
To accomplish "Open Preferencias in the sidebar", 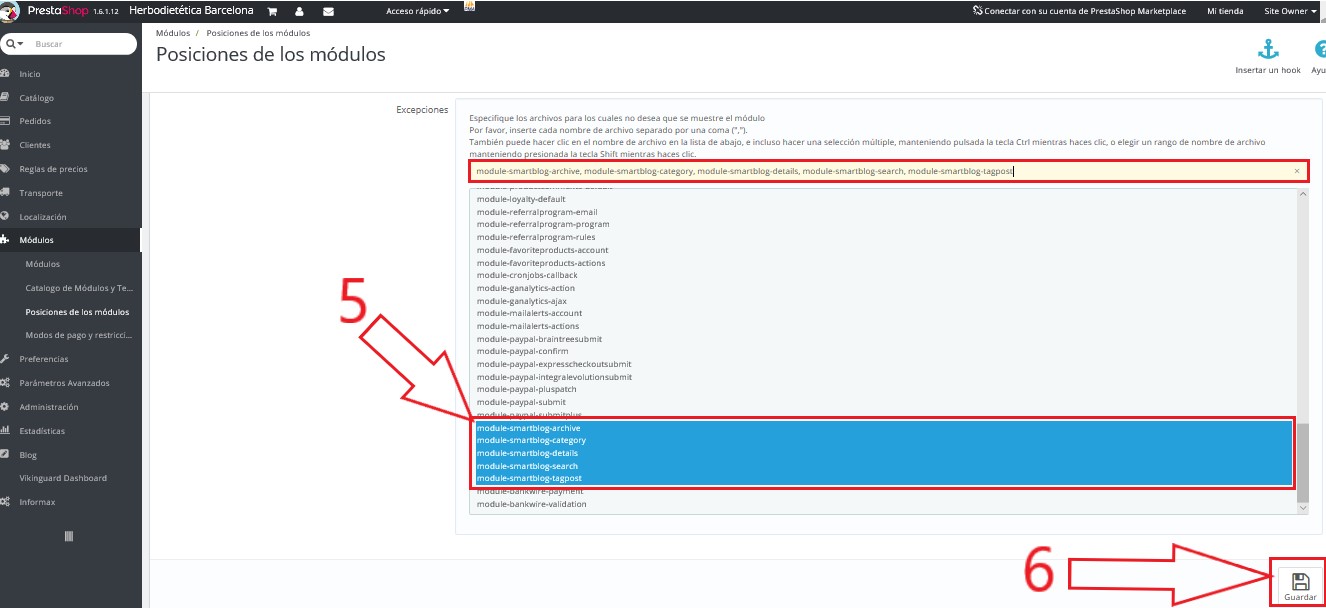I will point(44,359).
